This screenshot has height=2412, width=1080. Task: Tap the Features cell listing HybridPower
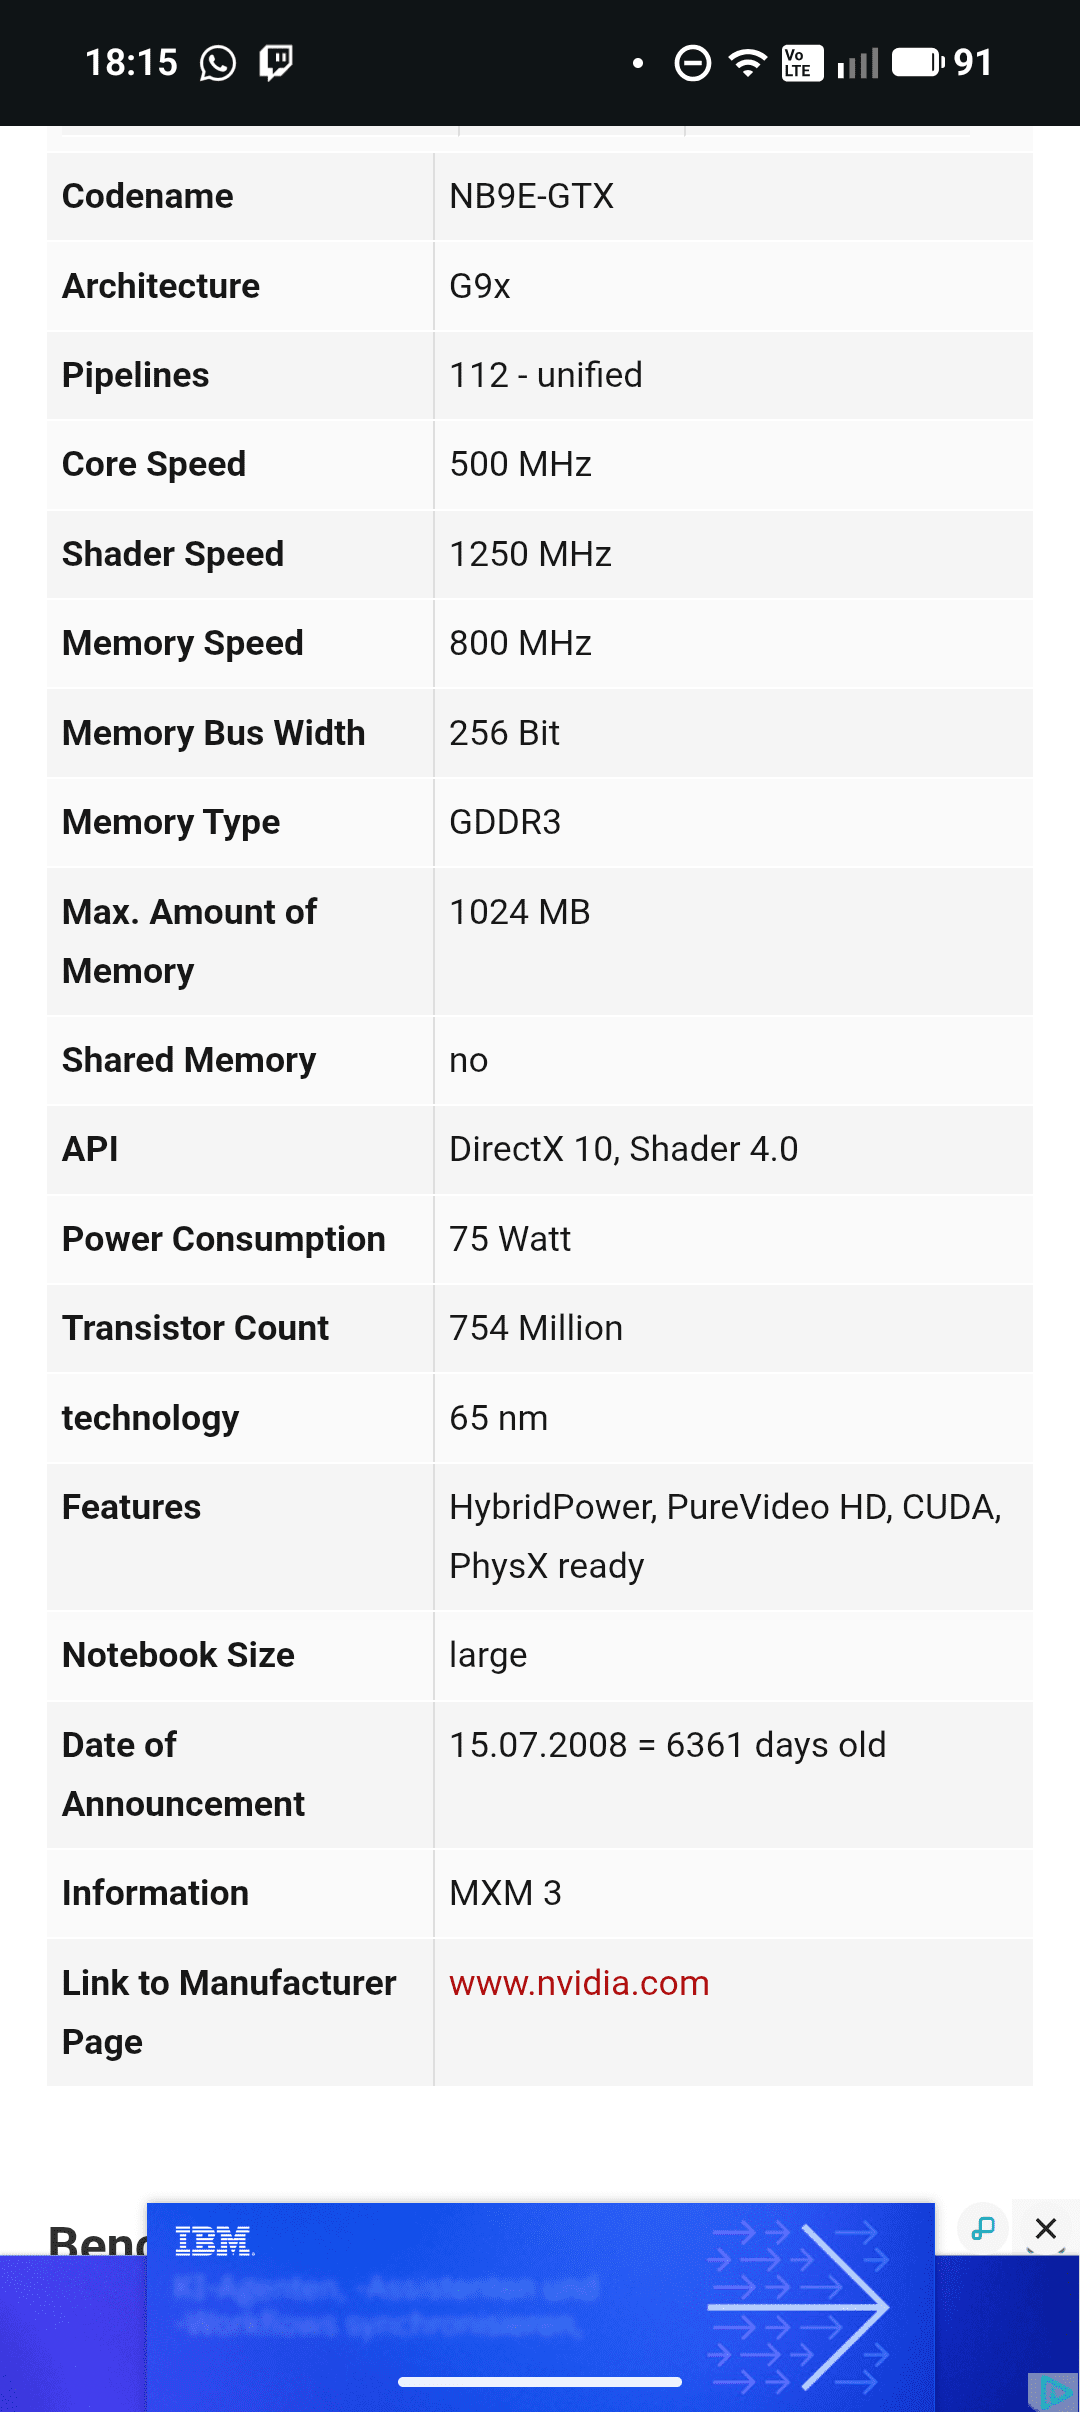[724, 1536]
